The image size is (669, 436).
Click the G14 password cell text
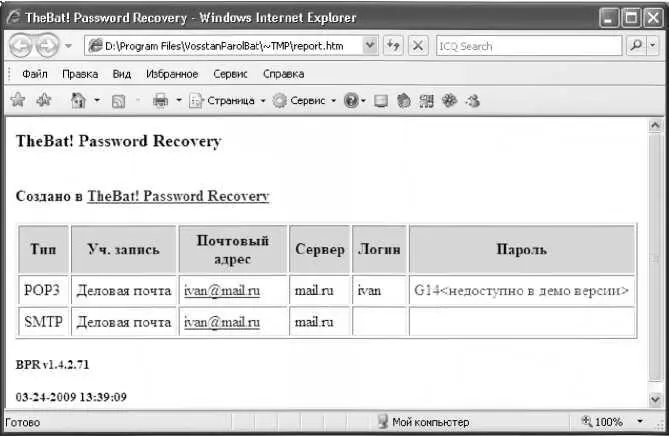[x=521, y=291]
